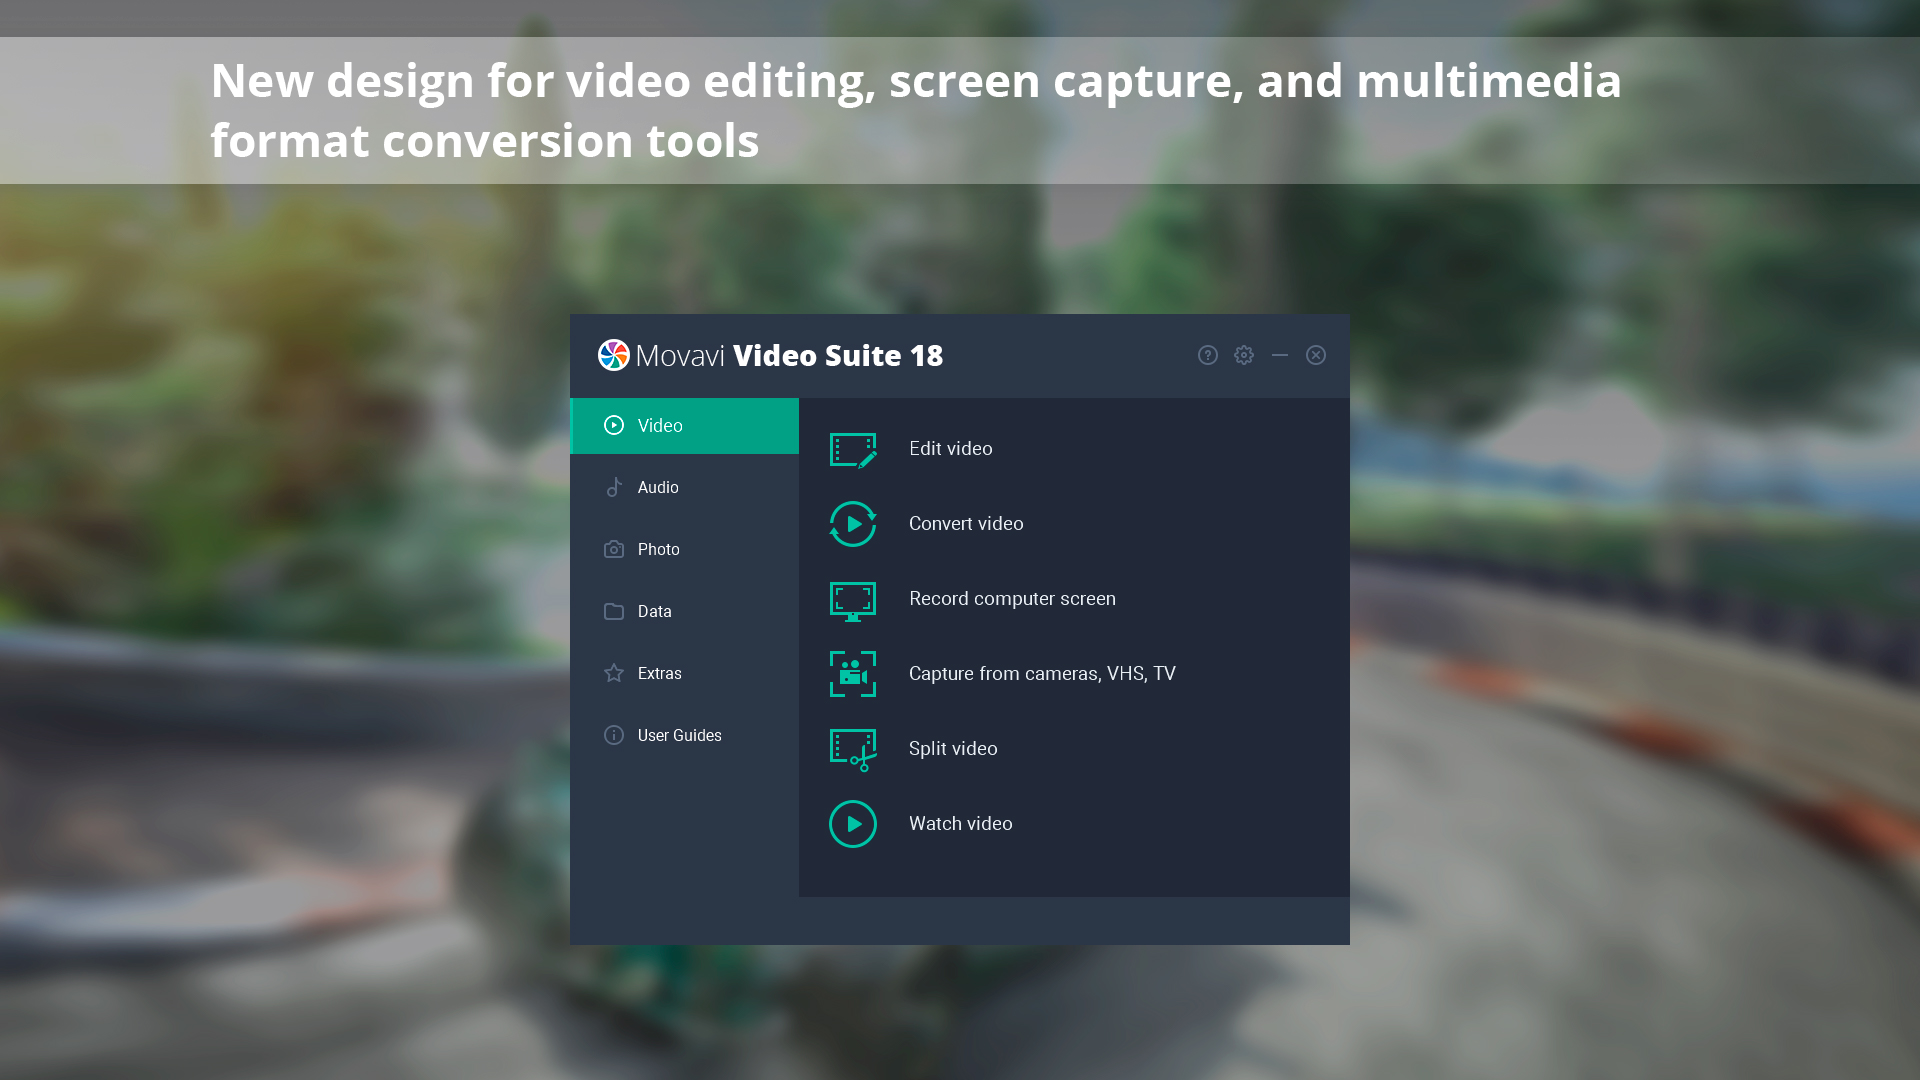Screen dimensions: 1920x1080
Task: Click the Extras star icon
Action: click(613, 673)
